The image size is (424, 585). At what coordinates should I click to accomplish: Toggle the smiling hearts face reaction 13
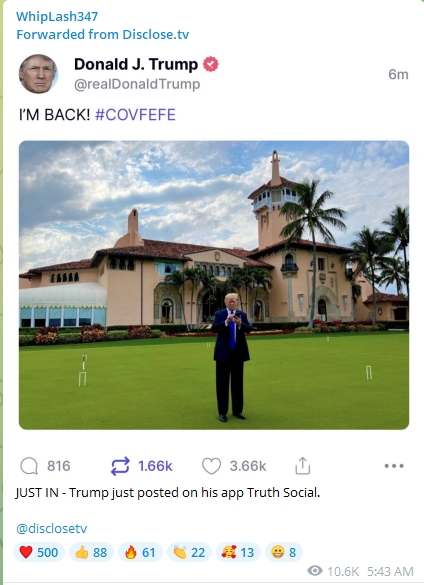click(238, 552)
